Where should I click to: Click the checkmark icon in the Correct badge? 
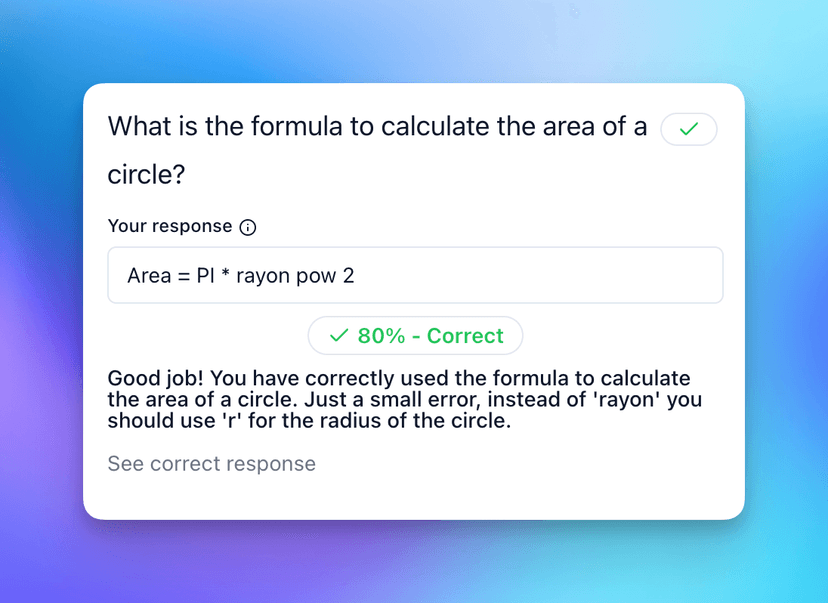[x=339, y=336]
